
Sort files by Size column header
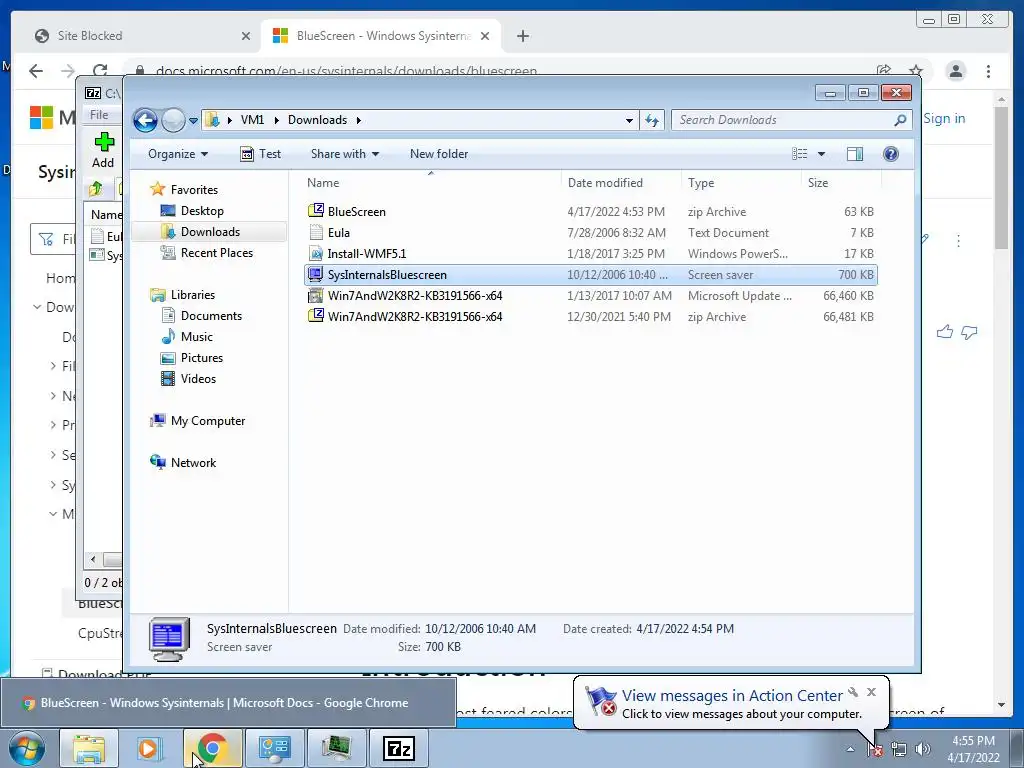(x=841, y=183)
